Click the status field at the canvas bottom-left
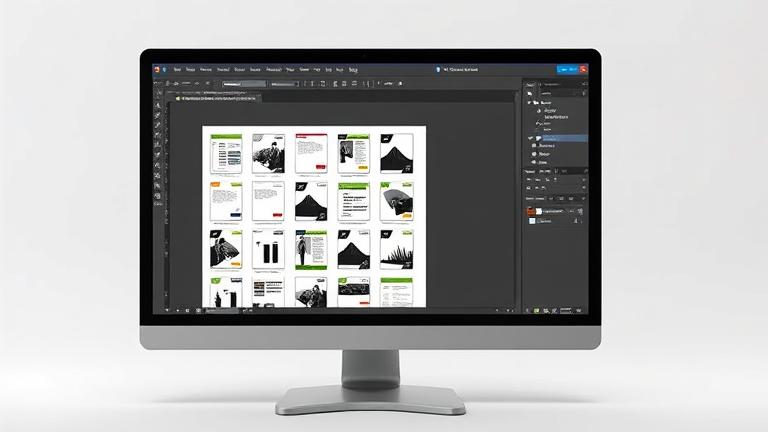The height and width of the screenshot is (432, 768). pos(221,311)
